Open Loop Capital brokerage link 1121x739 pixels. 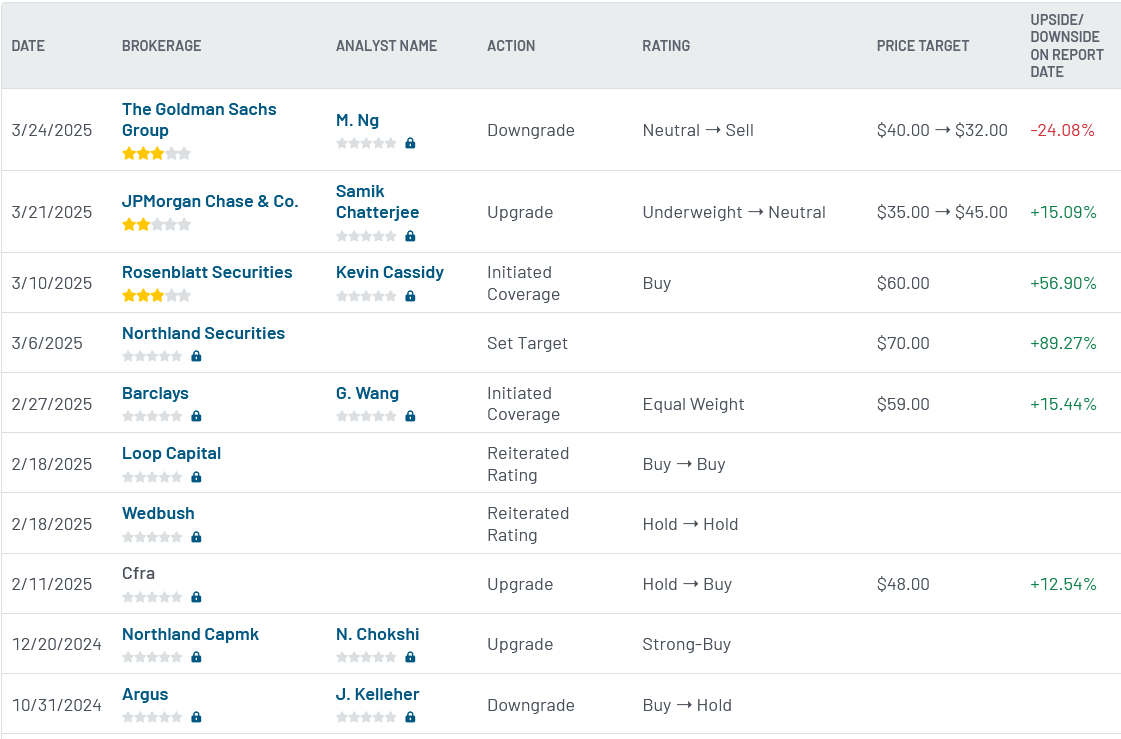[172, 453]
